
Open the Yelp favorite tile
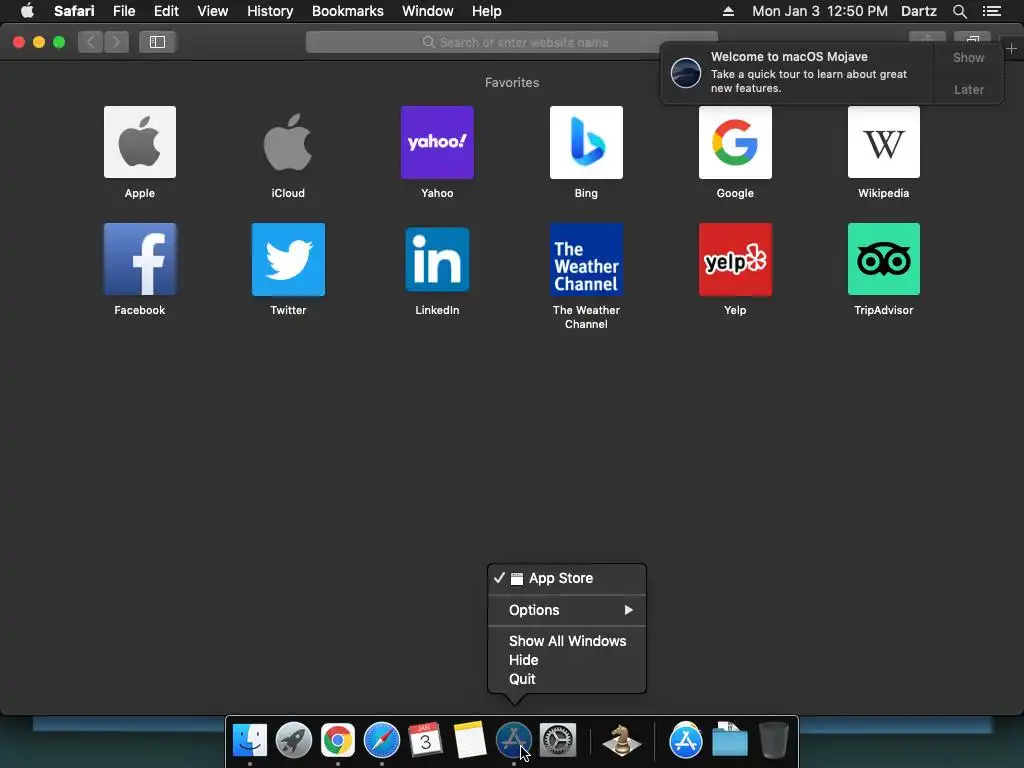tap(735, 259)
